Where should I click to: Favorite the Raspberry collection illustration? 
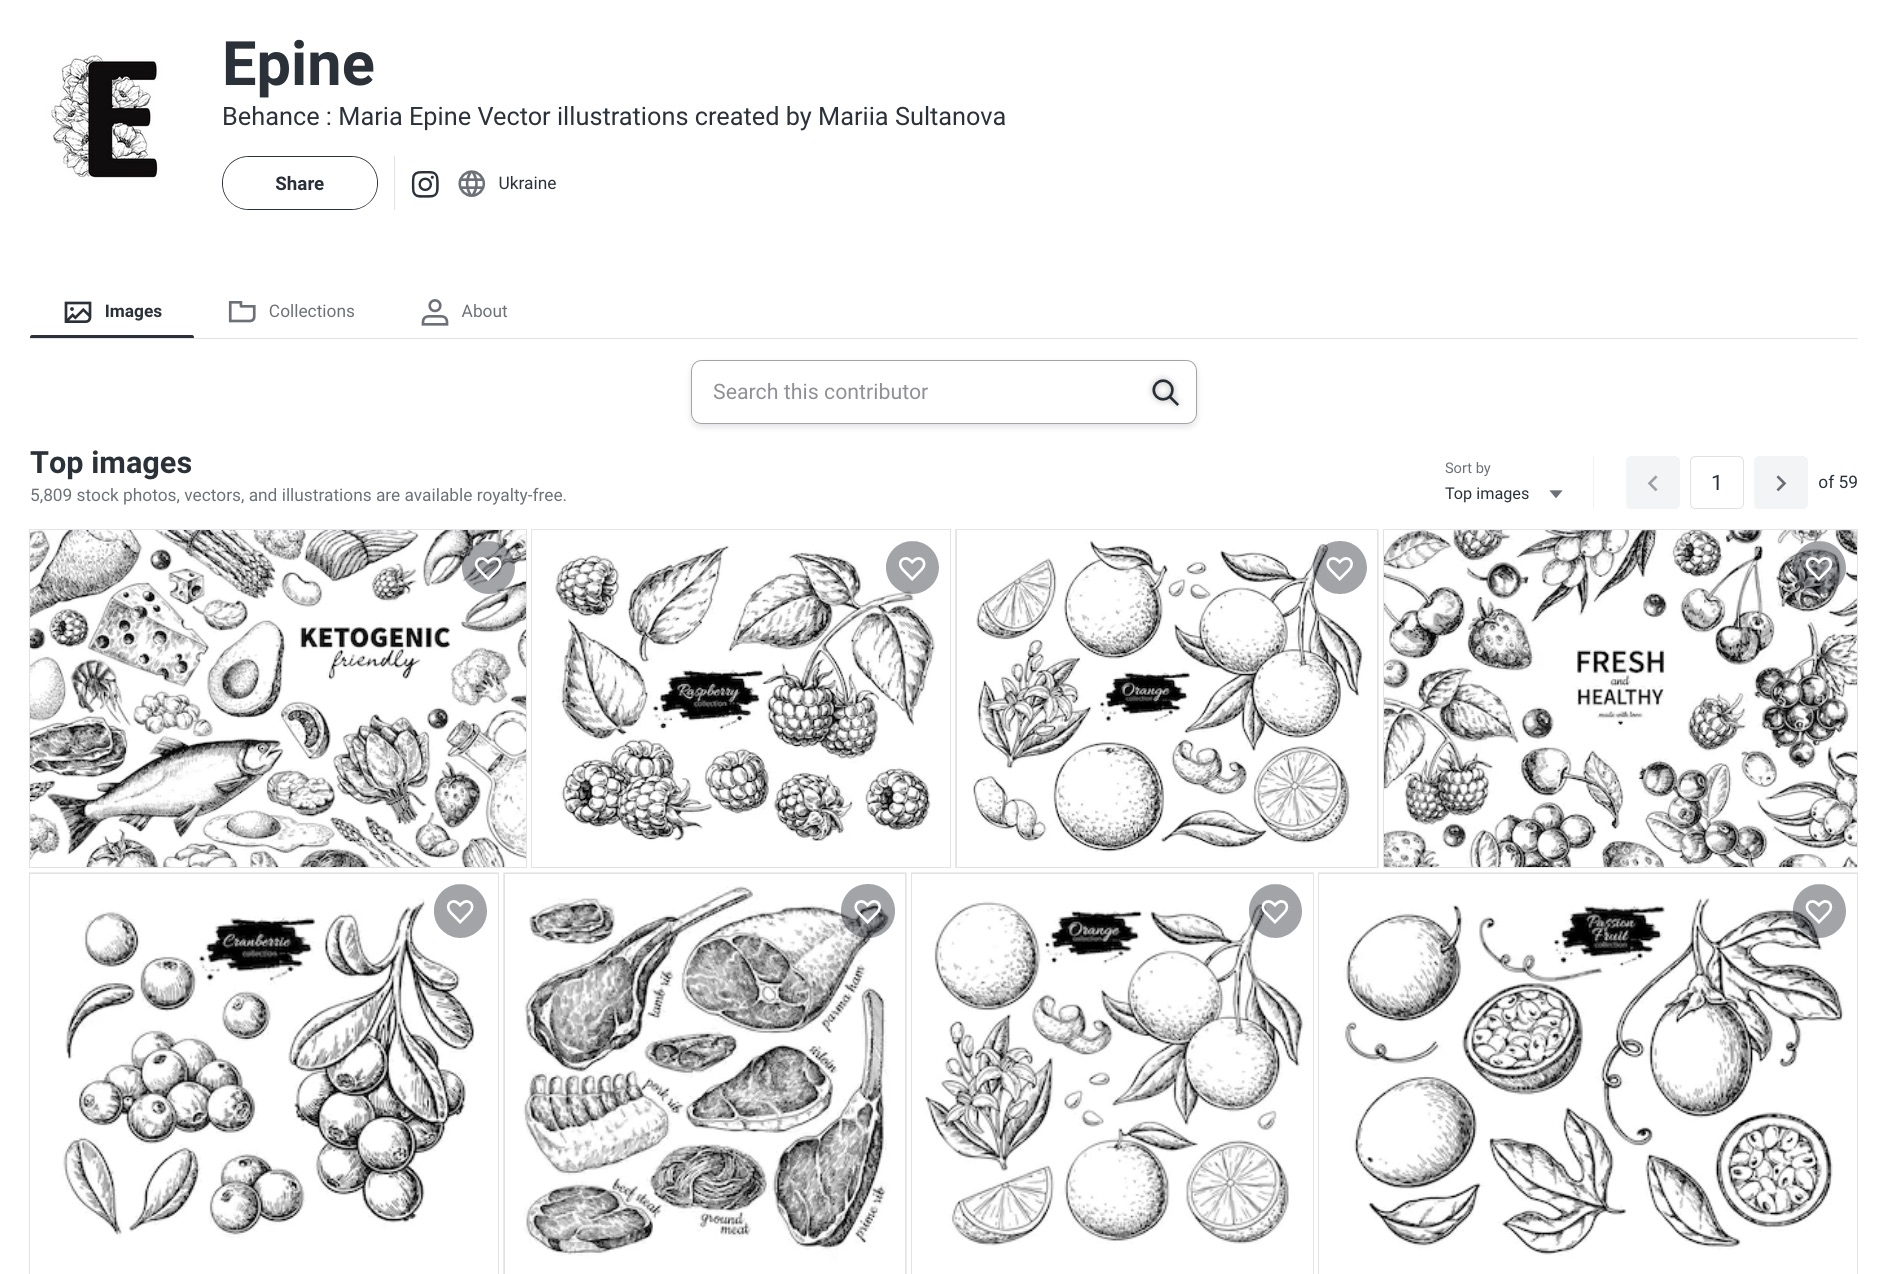tap(912, 567)
